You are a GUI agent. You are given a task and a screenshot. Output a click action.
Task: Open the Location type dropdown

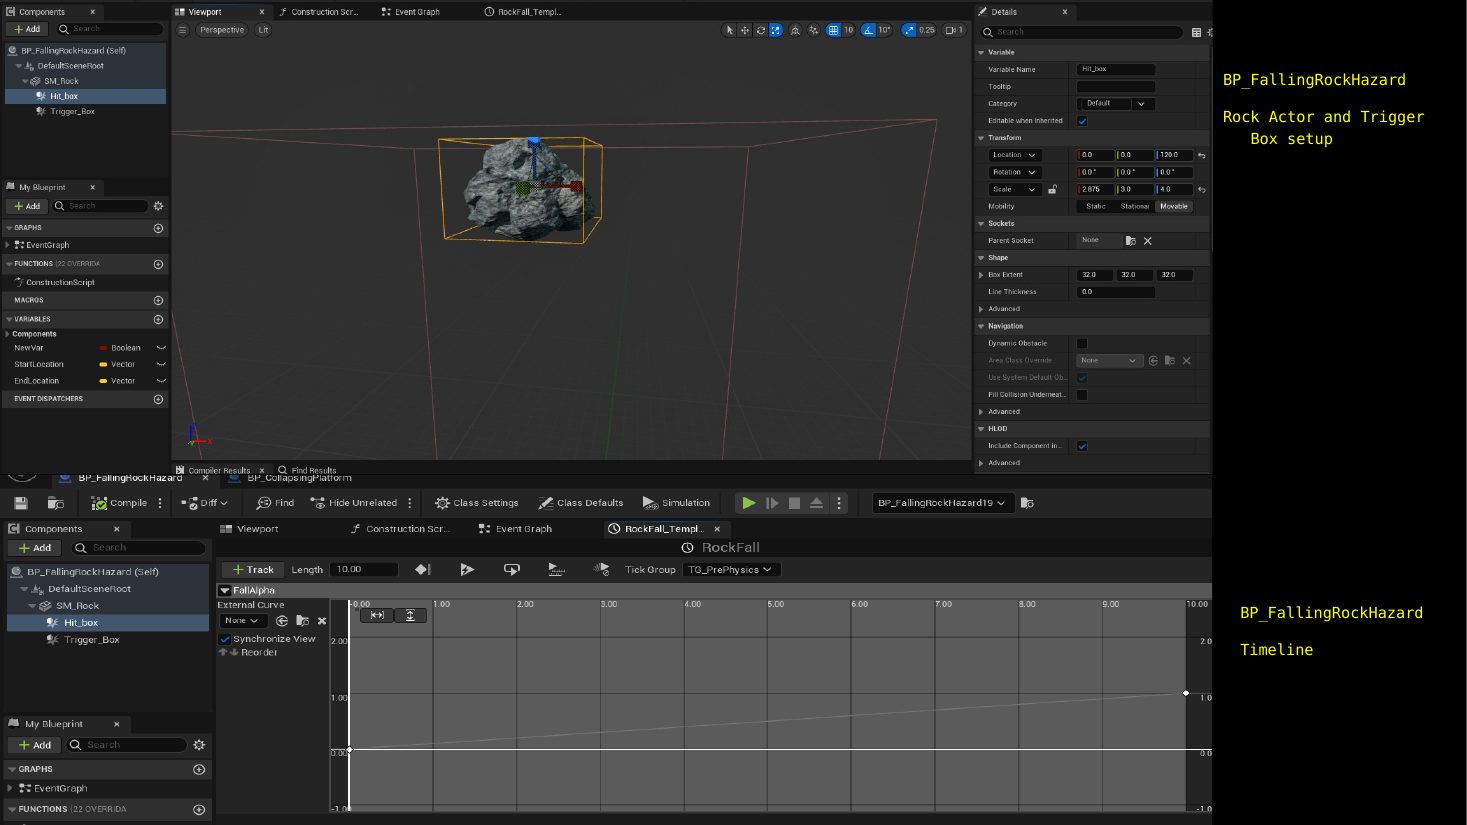1015,155
